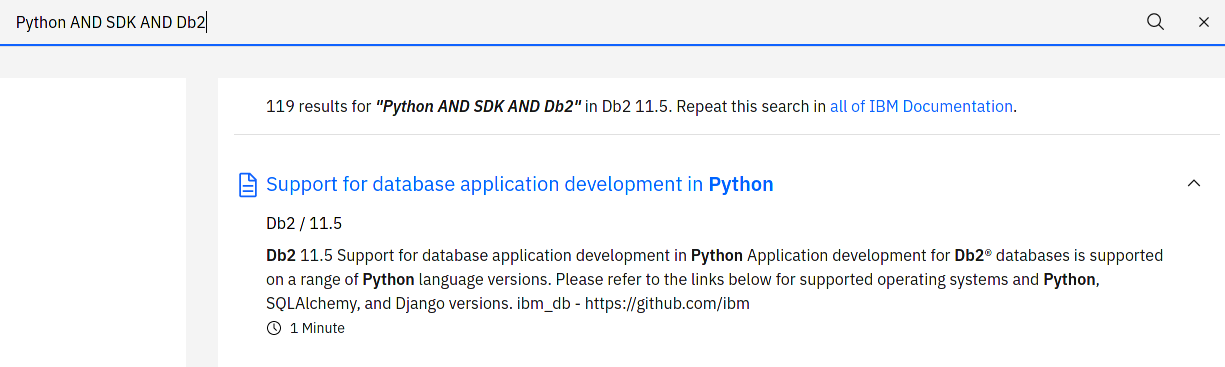This screenshot has width=1225, height=367.
Task: Open the 'all of IBM Documentation' link
Action: coord(921,106)
